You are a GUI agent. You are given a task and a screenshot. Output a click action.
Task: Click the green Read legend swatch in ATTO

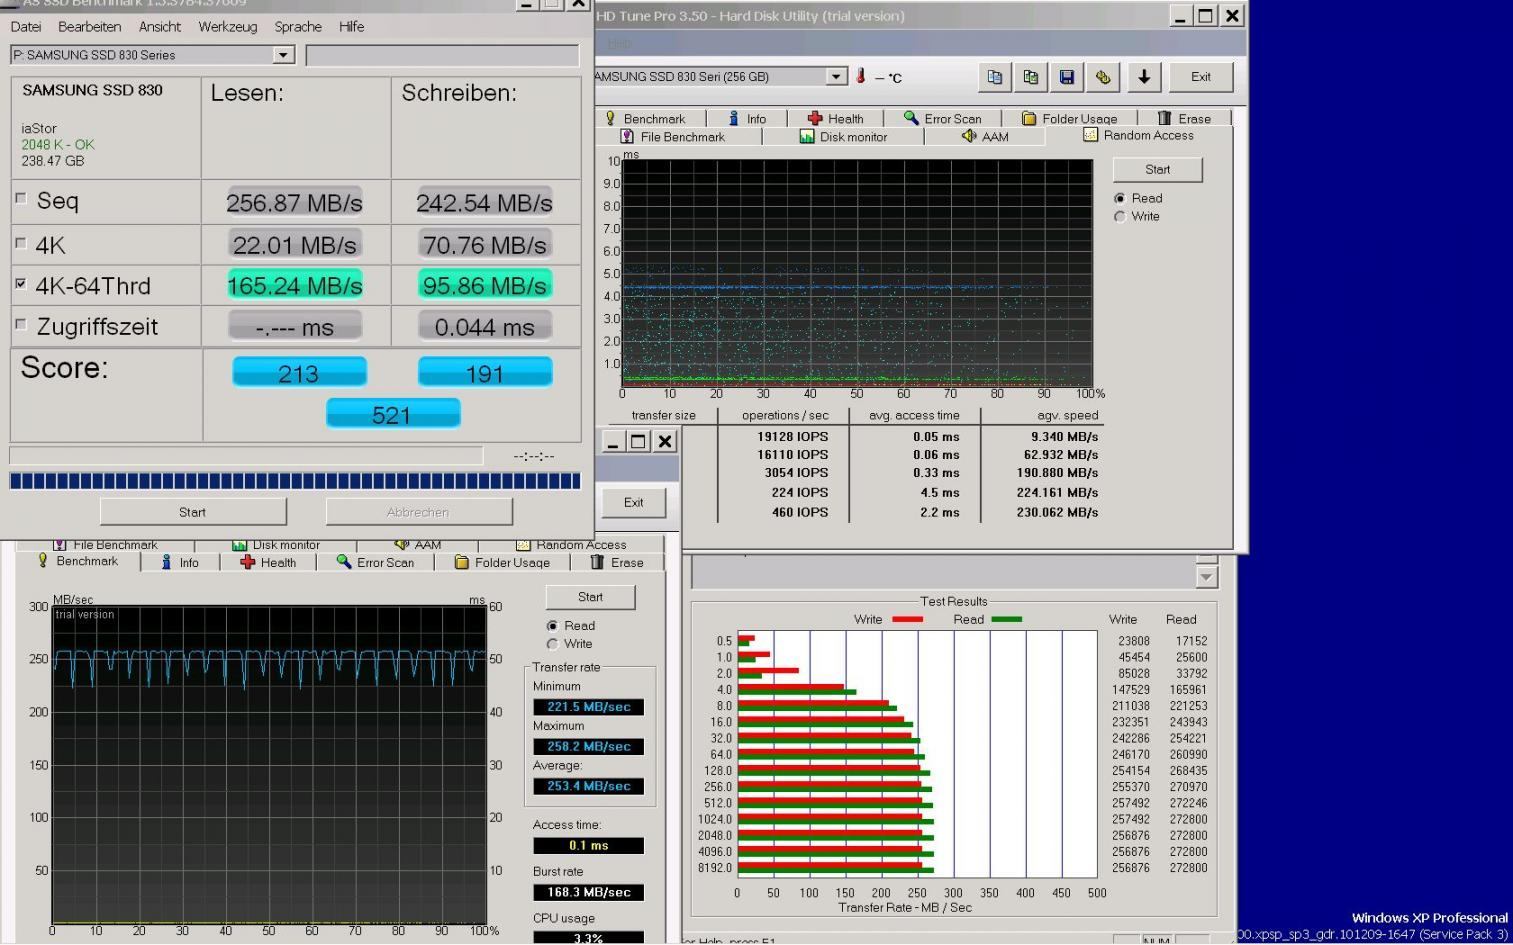(1006, 619)
